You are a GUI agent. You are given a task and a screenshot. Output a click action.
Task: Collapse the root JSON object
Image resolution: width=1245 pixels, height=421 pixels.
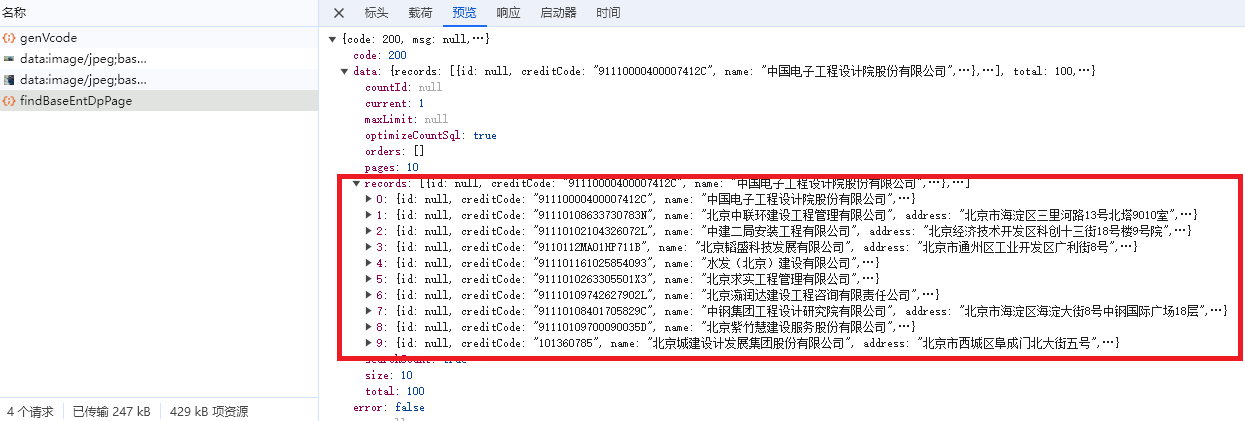(x=334, y=39)
